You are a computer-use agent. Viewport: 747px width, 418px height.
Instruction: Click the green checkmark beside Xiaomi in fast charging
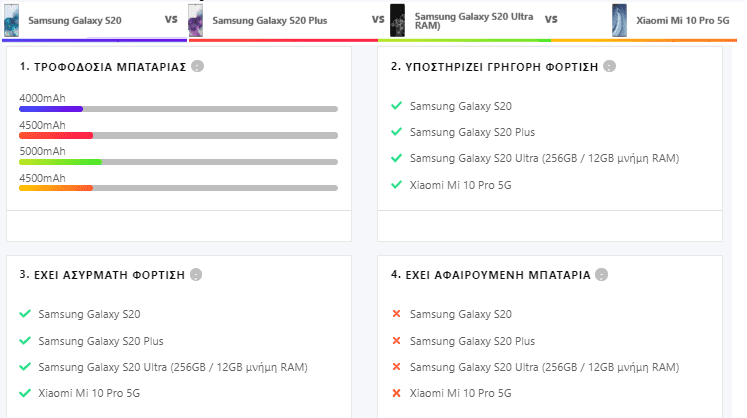396,184
